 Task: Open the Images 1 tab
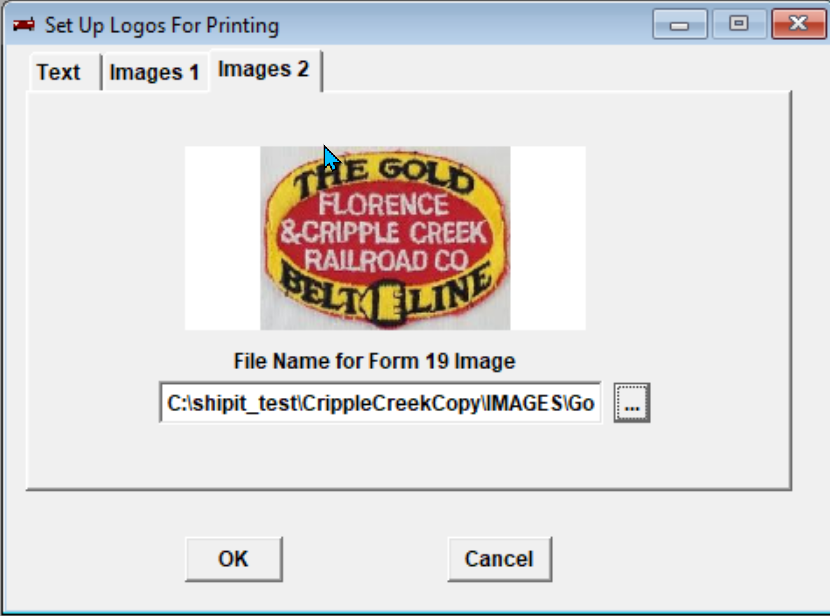tap(155, 73)
